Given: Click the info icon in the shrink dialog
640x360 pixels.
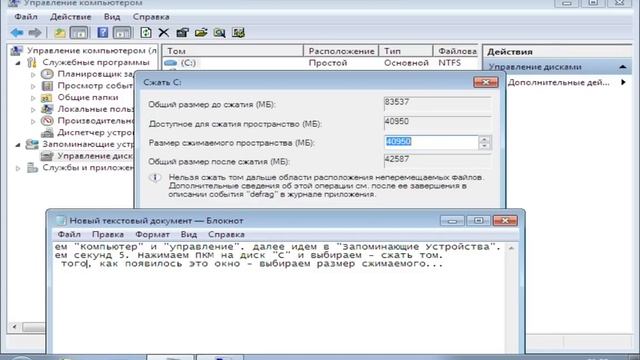Looking at the screenshot, I should click(x=155, y=178).
